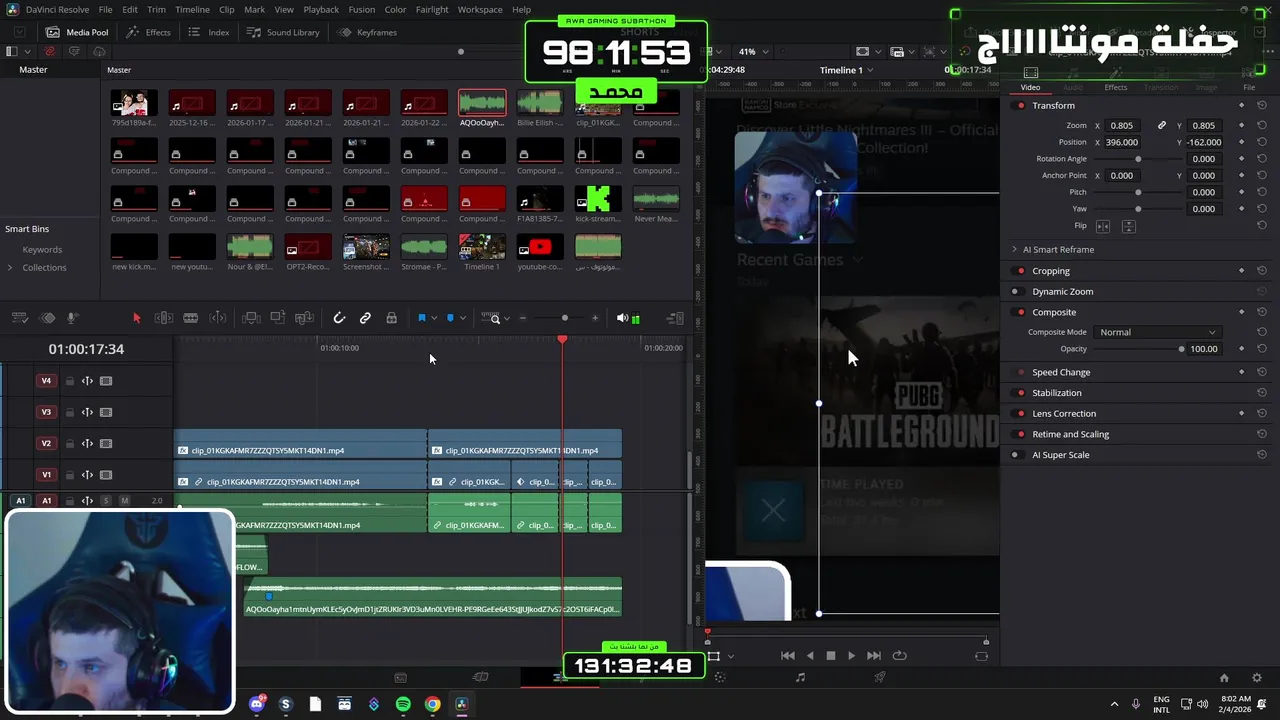The height and width of the screenshot is (720, 1280).
Task: Activate the Blade Edit Mode tool
Action: tap(190, 318)
